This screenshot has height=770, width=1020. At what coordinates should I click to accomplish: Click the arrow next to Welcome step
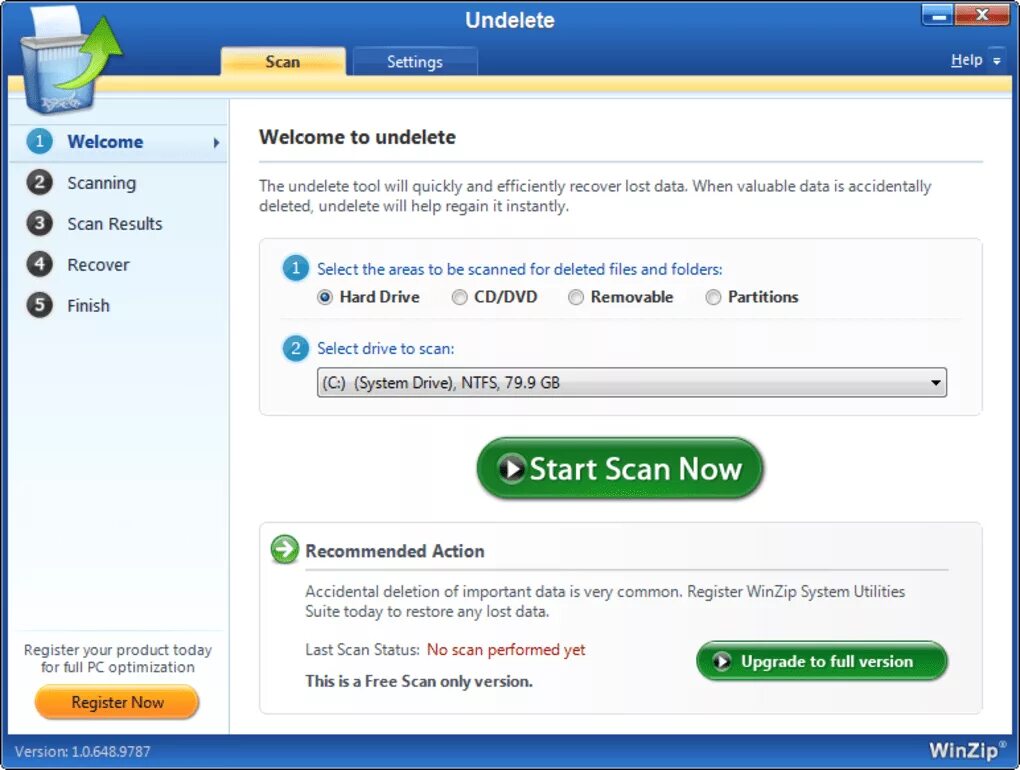coord(217,142)
